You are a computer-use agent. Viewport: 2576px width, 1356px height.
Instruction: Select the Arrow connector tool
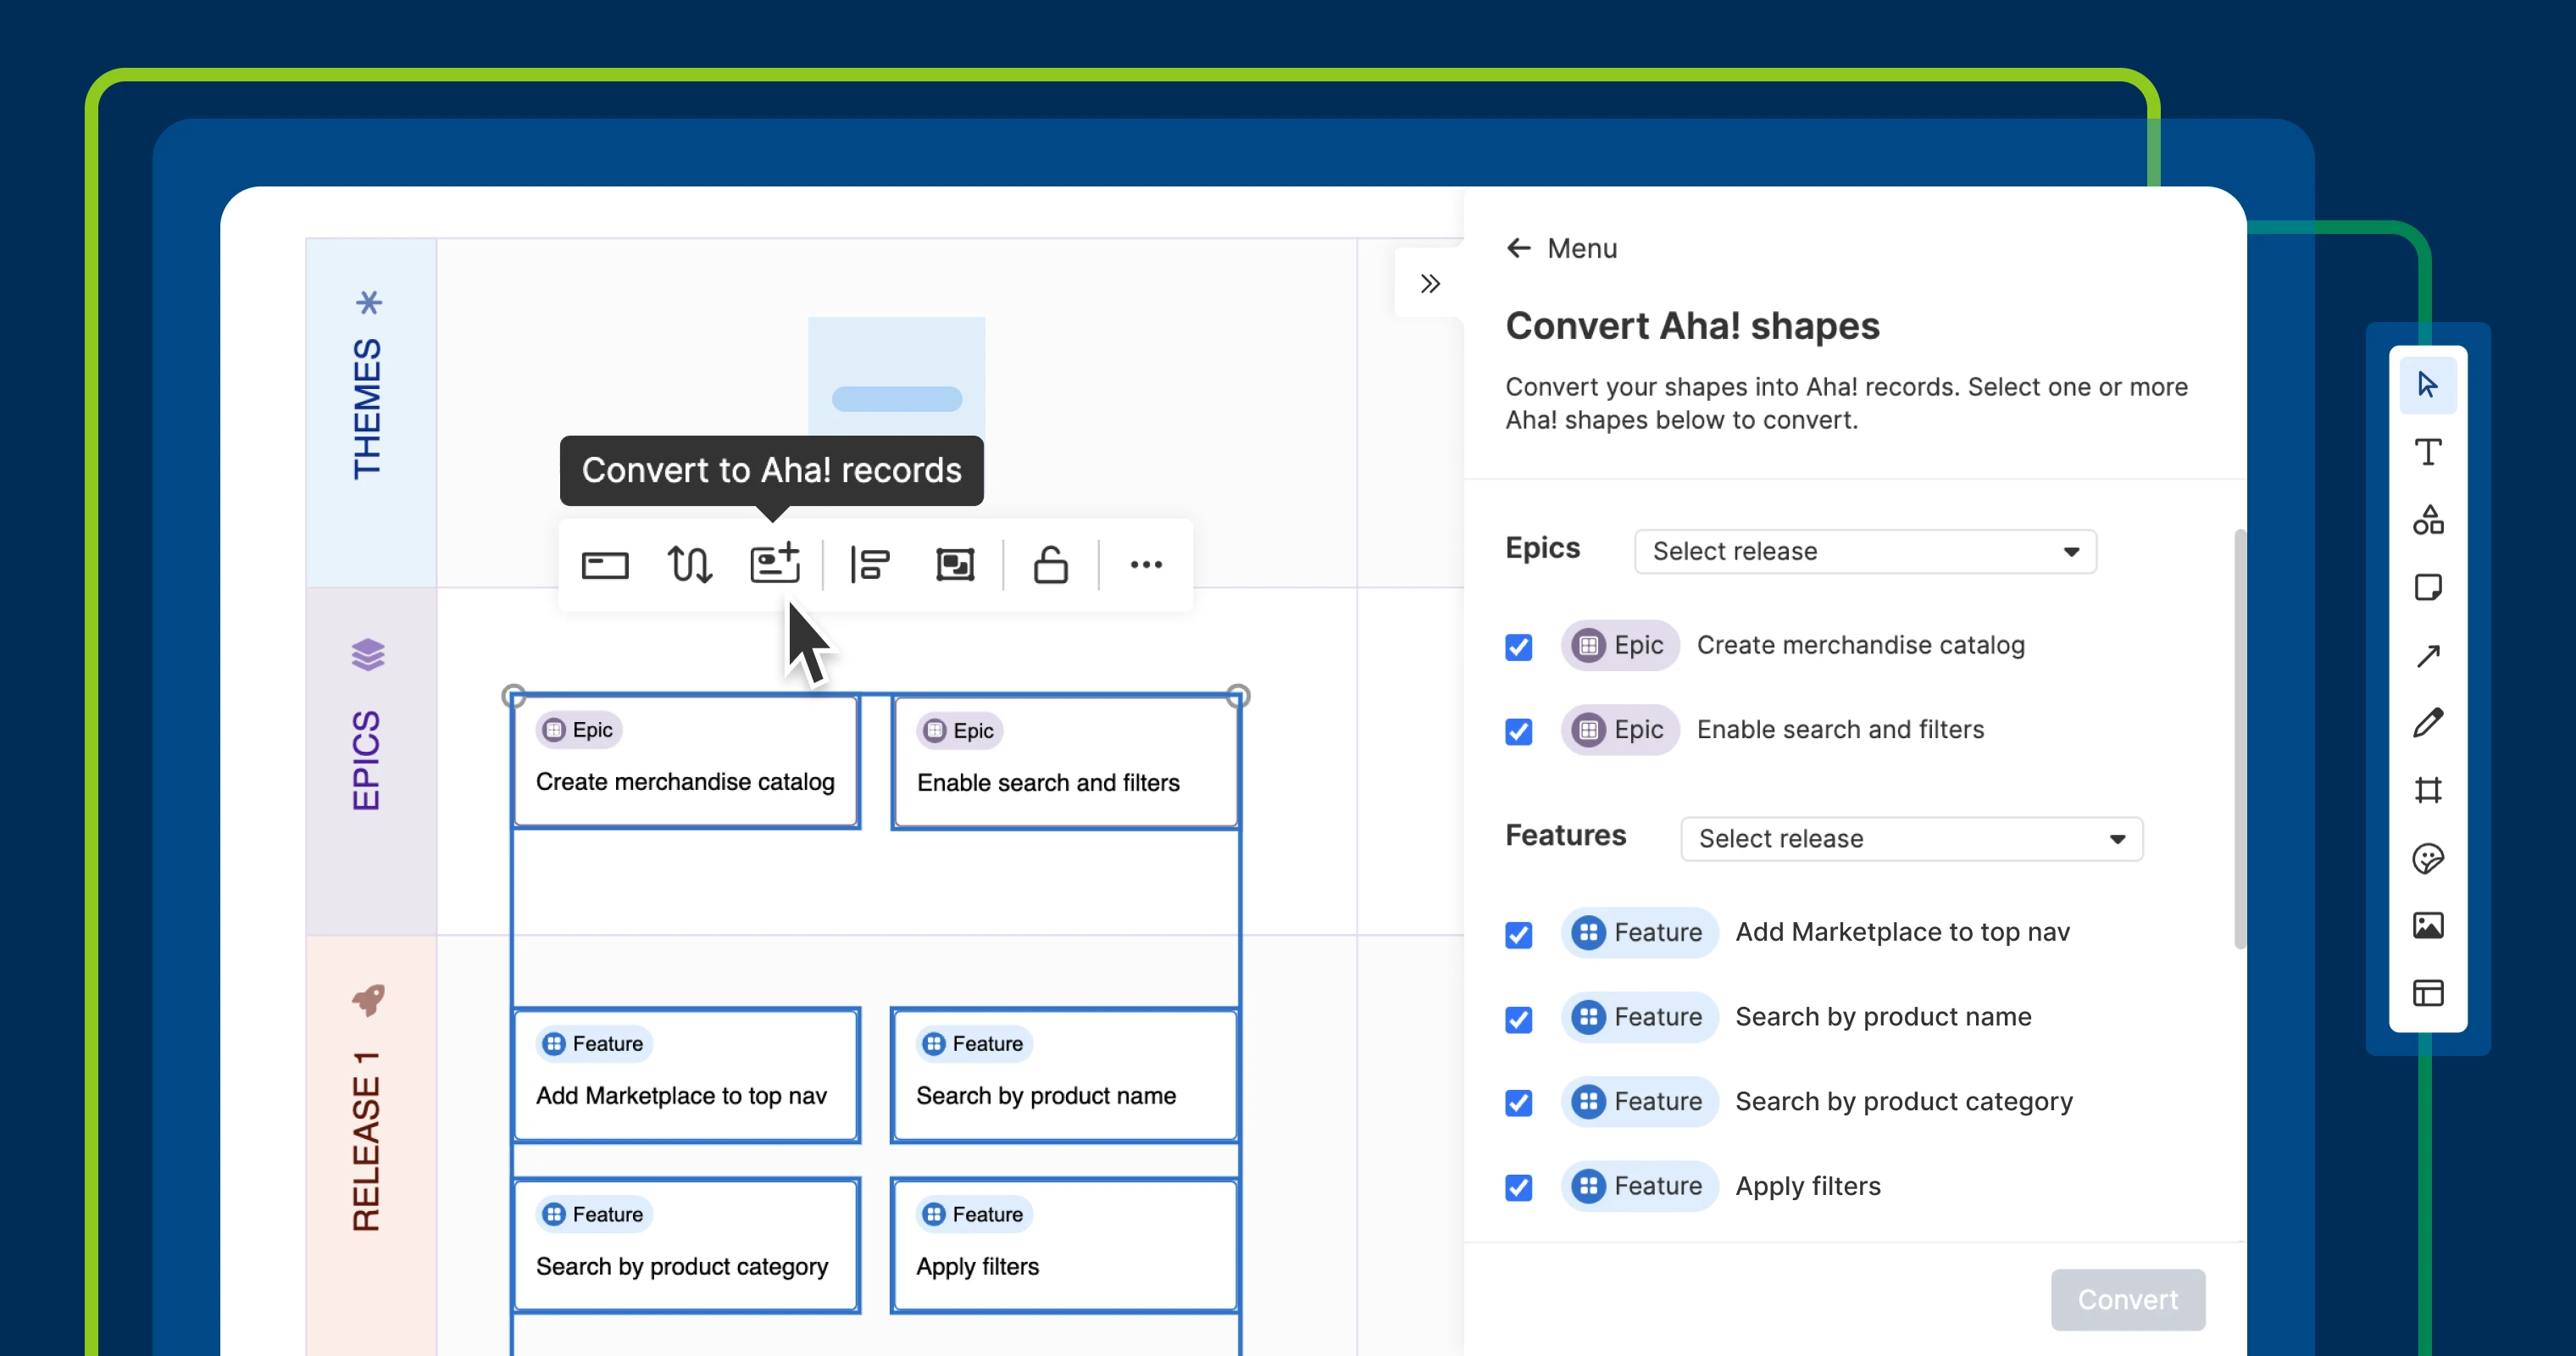click(x=2427, y=656)
